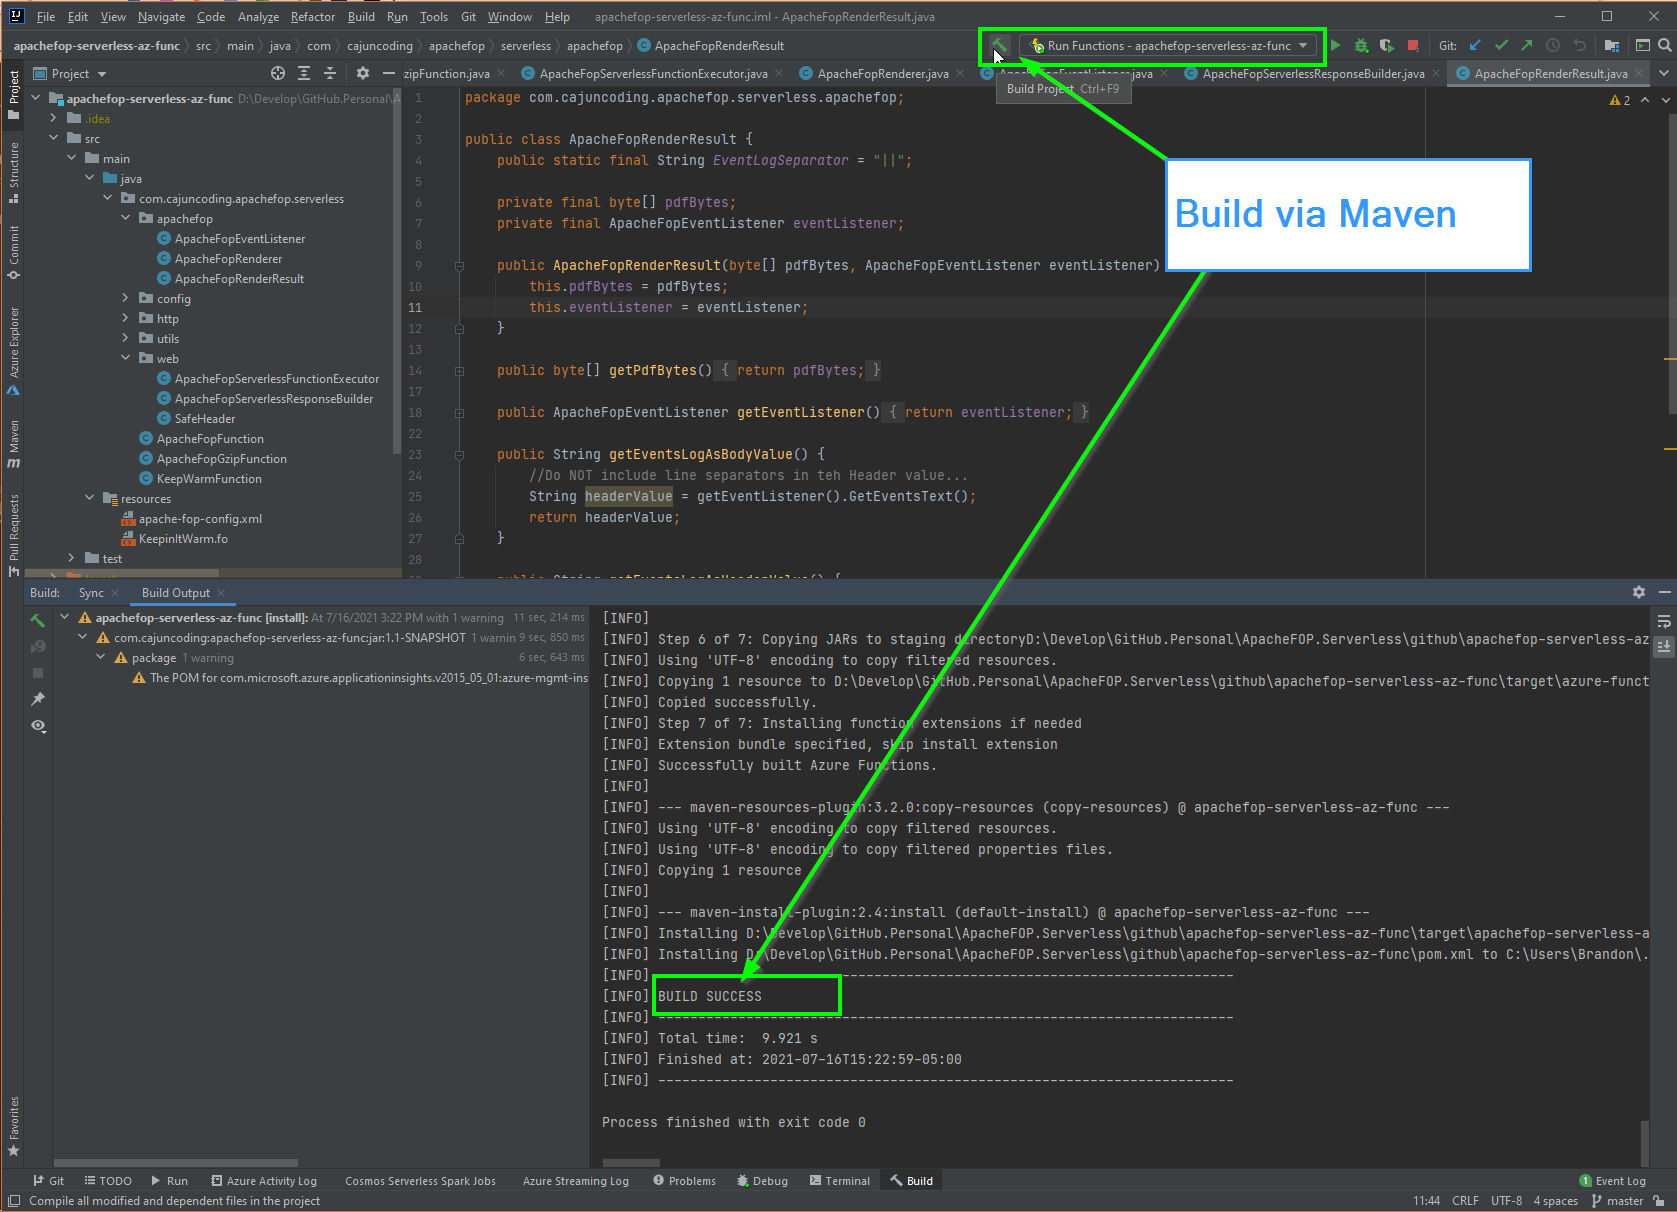Toggle tool window bars icon bottom-left
Screen dimensions: 1677x1212
click(14, 1201)
